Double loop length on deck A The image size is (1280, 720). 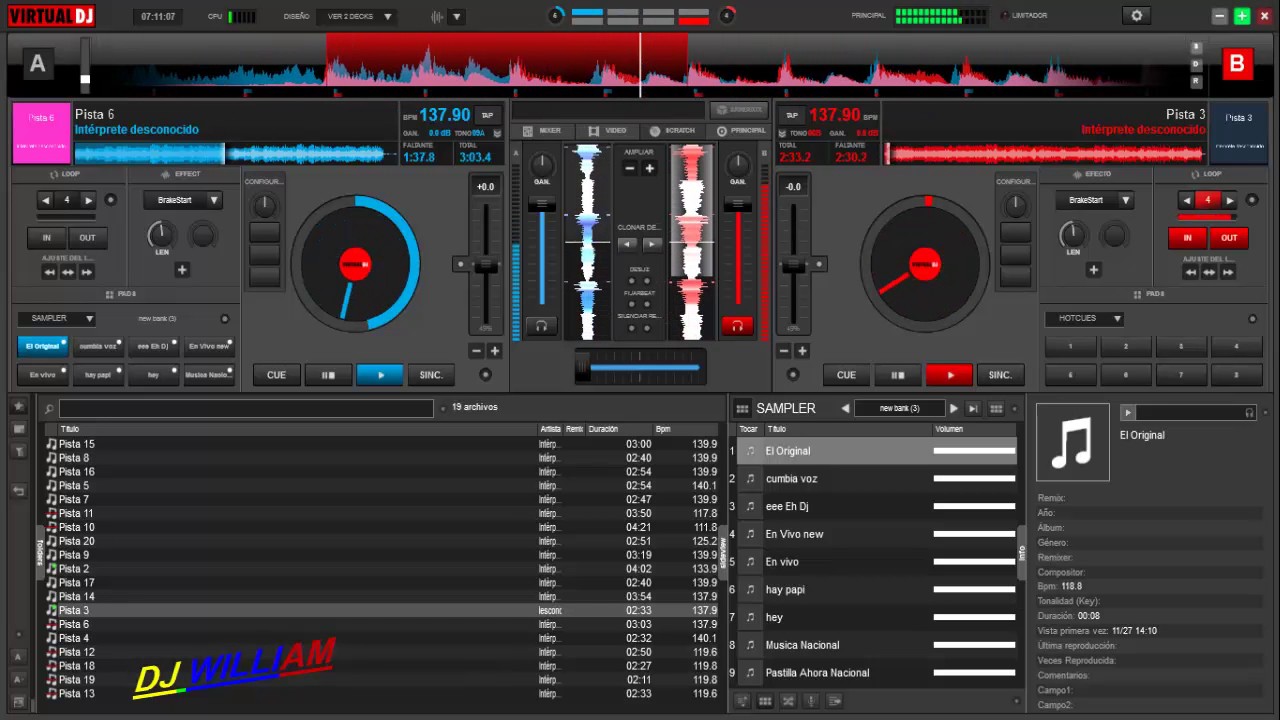[88, 200]
